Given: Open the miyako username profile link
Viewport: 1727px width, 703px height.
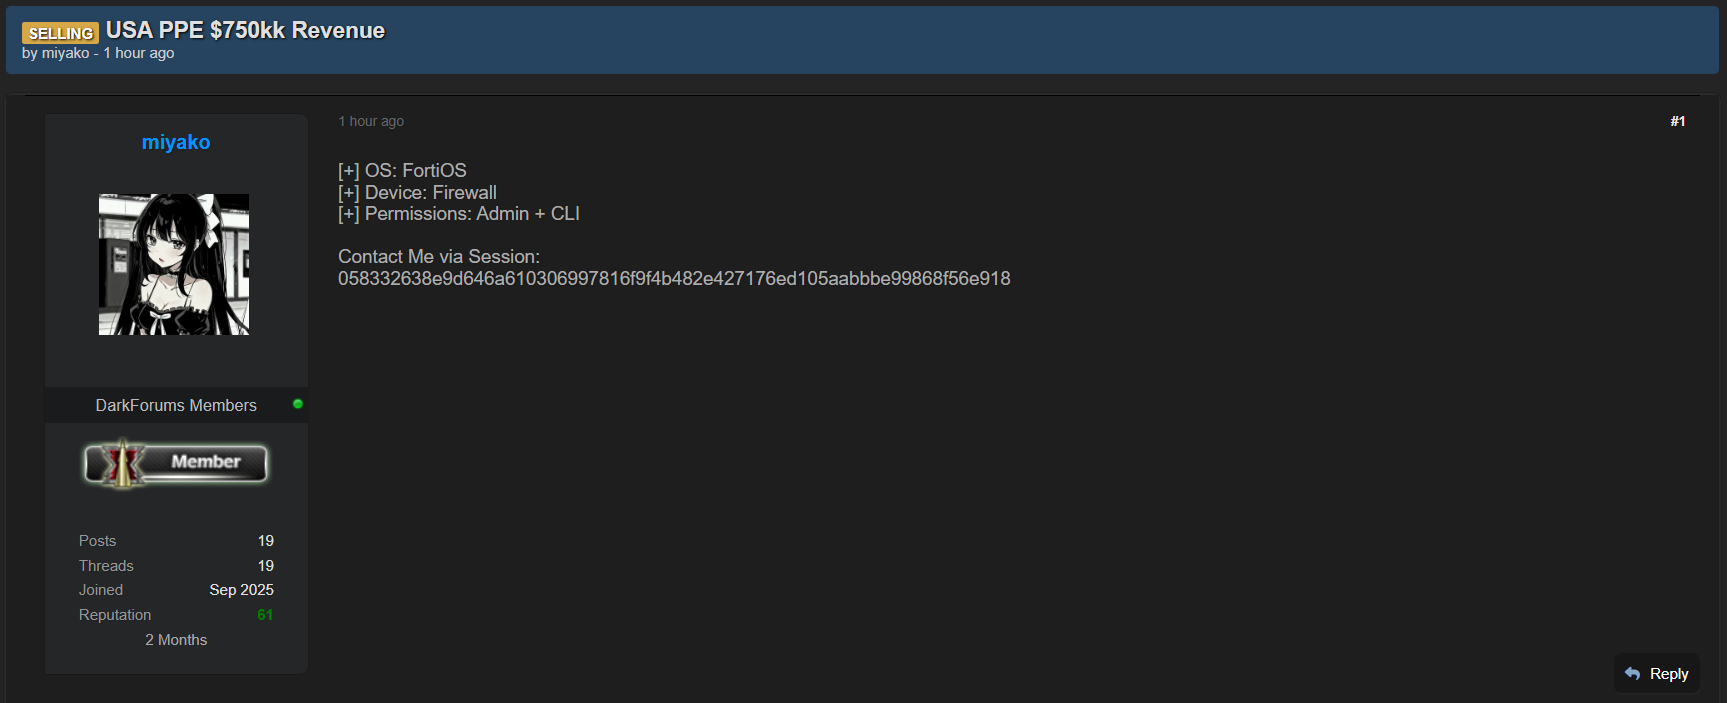Looking at the screenshot, I should pyautogui.click(x=176, y=142).
